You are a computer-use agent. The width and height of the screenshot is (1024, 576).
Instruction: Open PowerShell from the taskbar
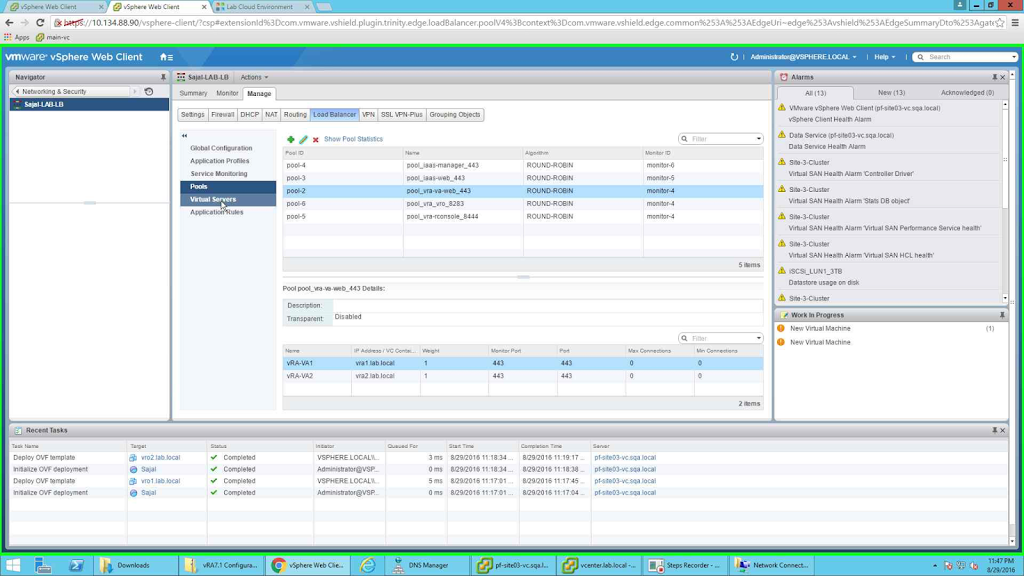point(76,565)
